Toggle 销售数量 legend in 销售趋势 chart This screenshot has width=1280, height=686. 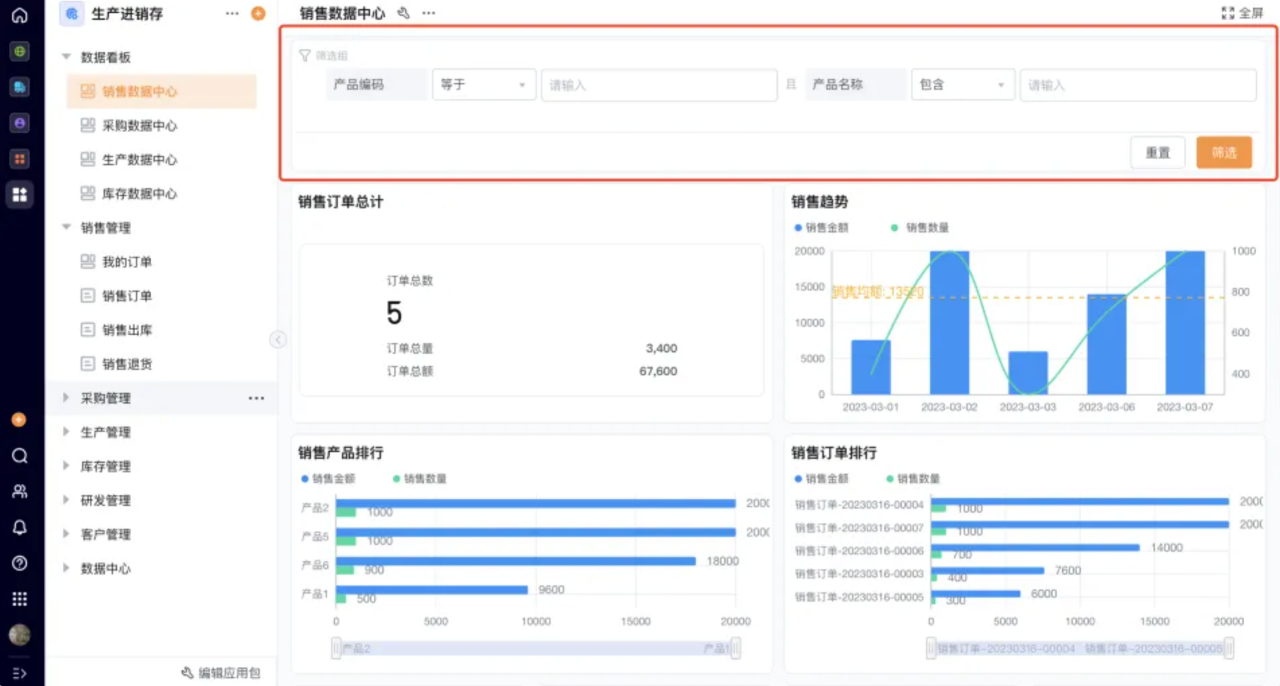[920, 228]
